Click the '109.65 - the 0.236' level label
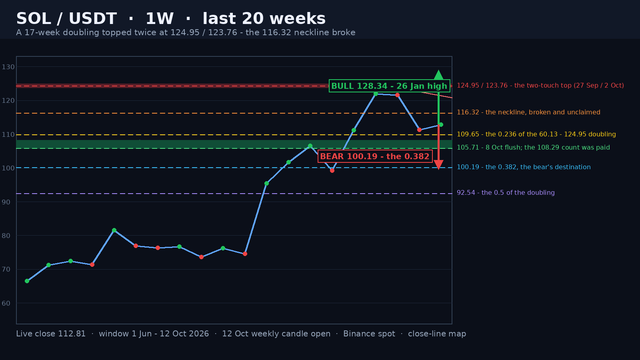Image resolution: width=640 pixels, height=360 pixels. 536,134
